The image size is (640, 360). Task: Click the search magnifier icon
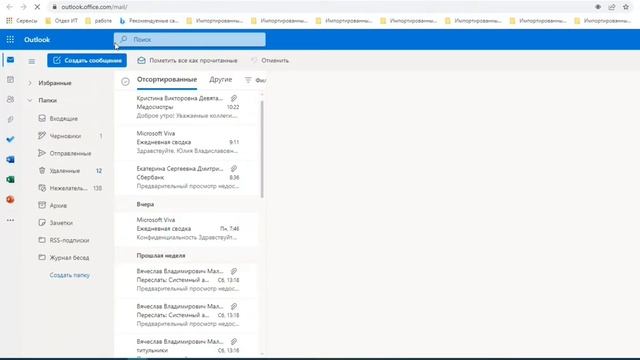(x=123, y=39)
